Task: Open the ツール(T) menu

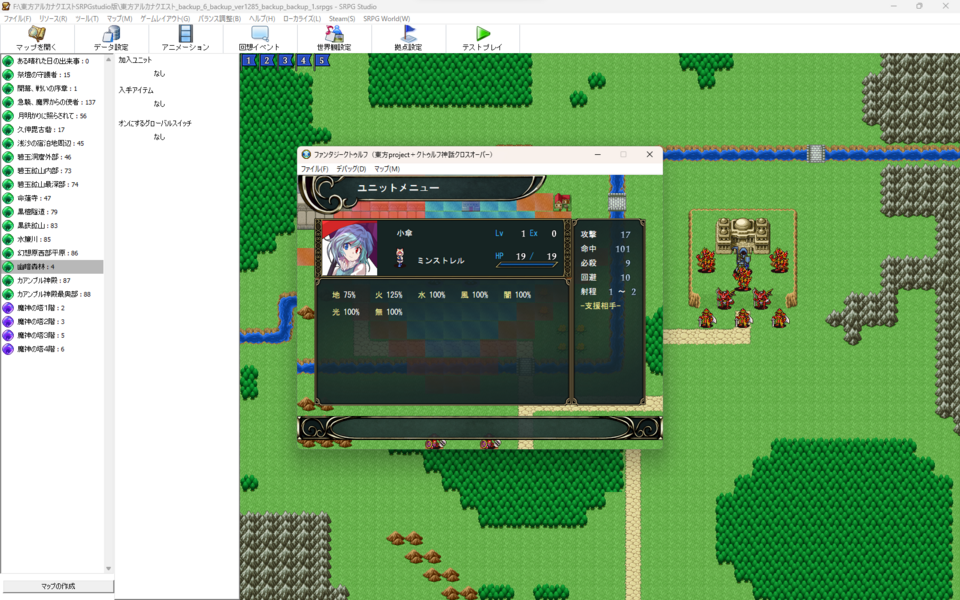Action: click(x=87, y=18)
